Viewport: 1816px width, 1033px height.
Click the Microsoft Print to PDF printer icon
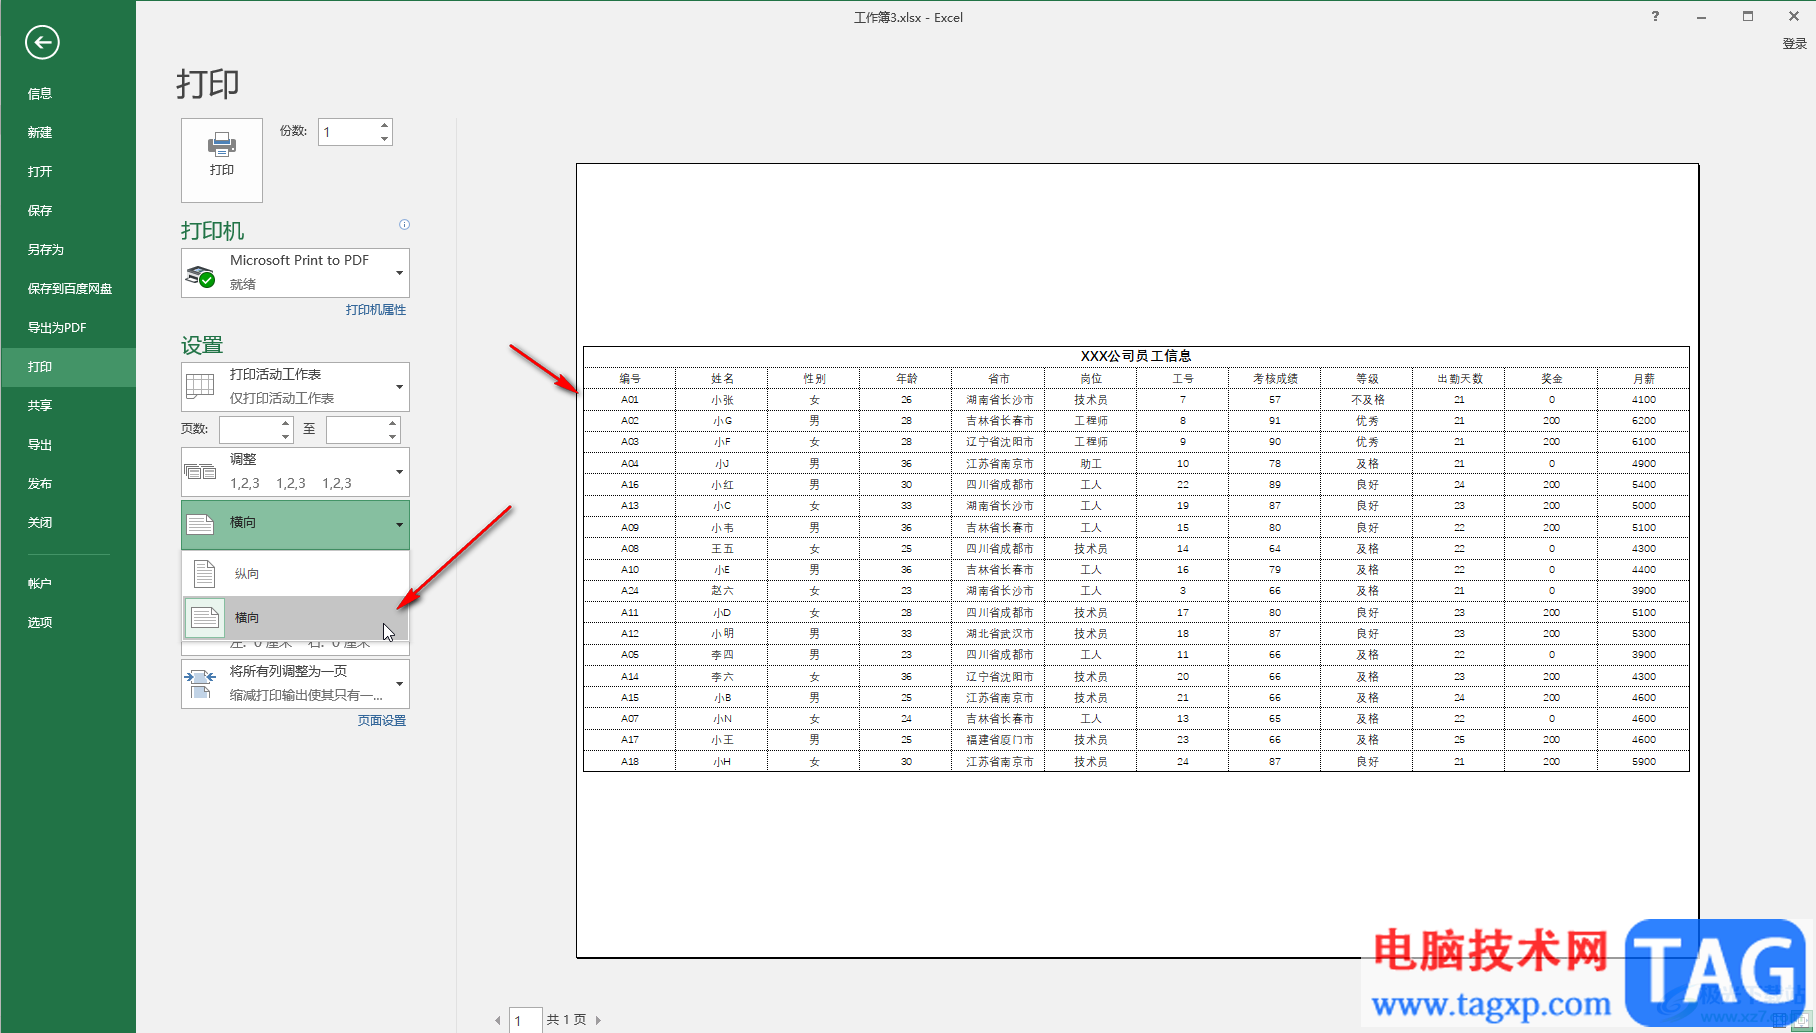(201, 275)
